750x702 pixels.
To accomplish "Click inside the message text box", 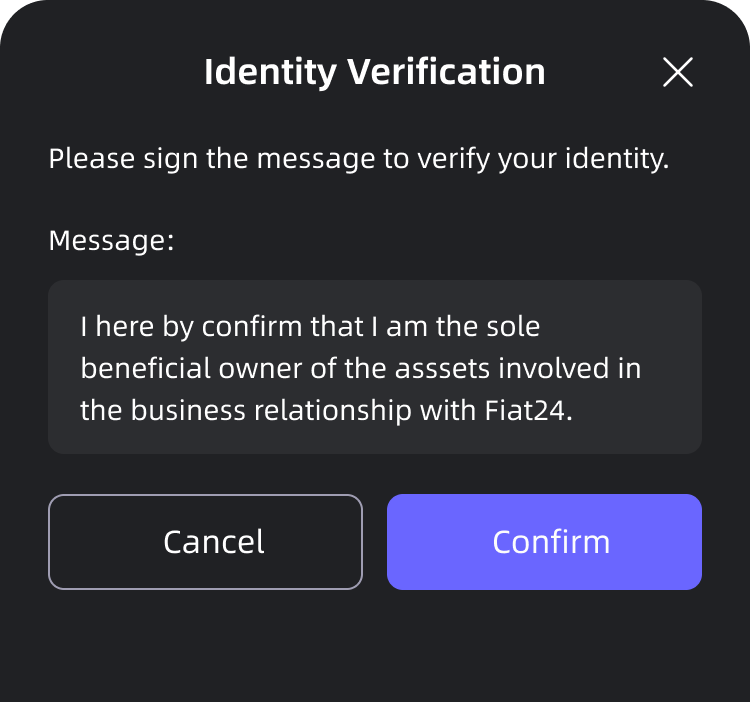I will (x=375, y=367).
